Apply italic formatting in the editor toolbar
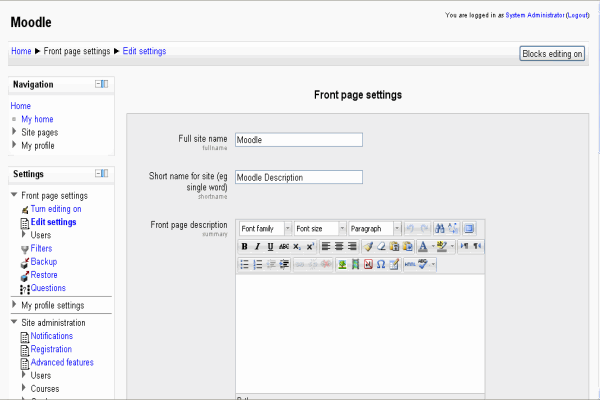Screen dimensions: 600x400 pyautogui.click(x=257, y=246)
